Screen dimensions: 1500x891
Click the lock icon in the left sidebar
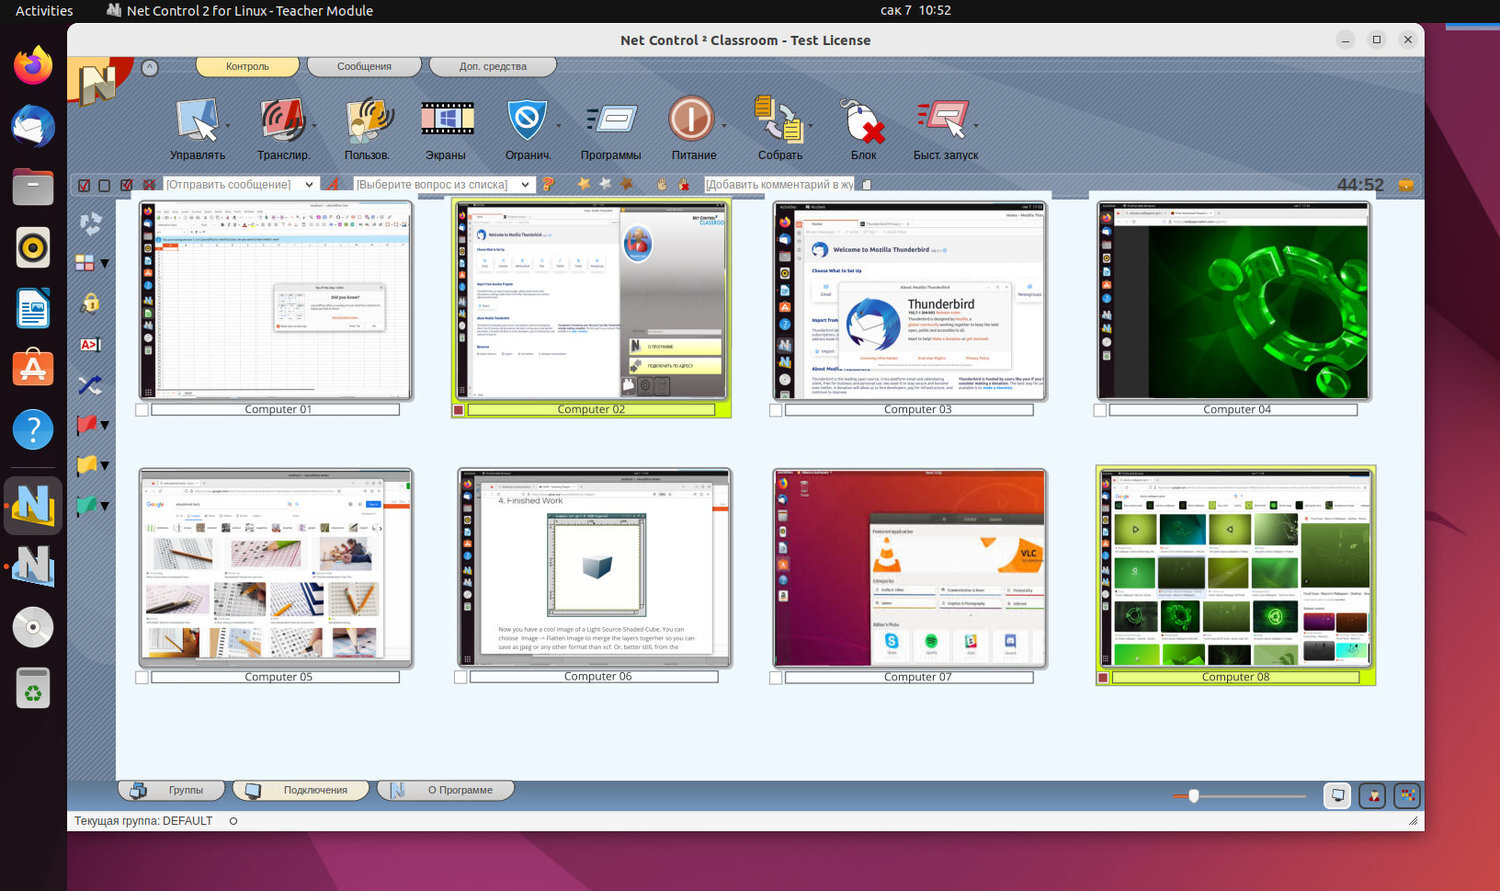tap(89, 303)
